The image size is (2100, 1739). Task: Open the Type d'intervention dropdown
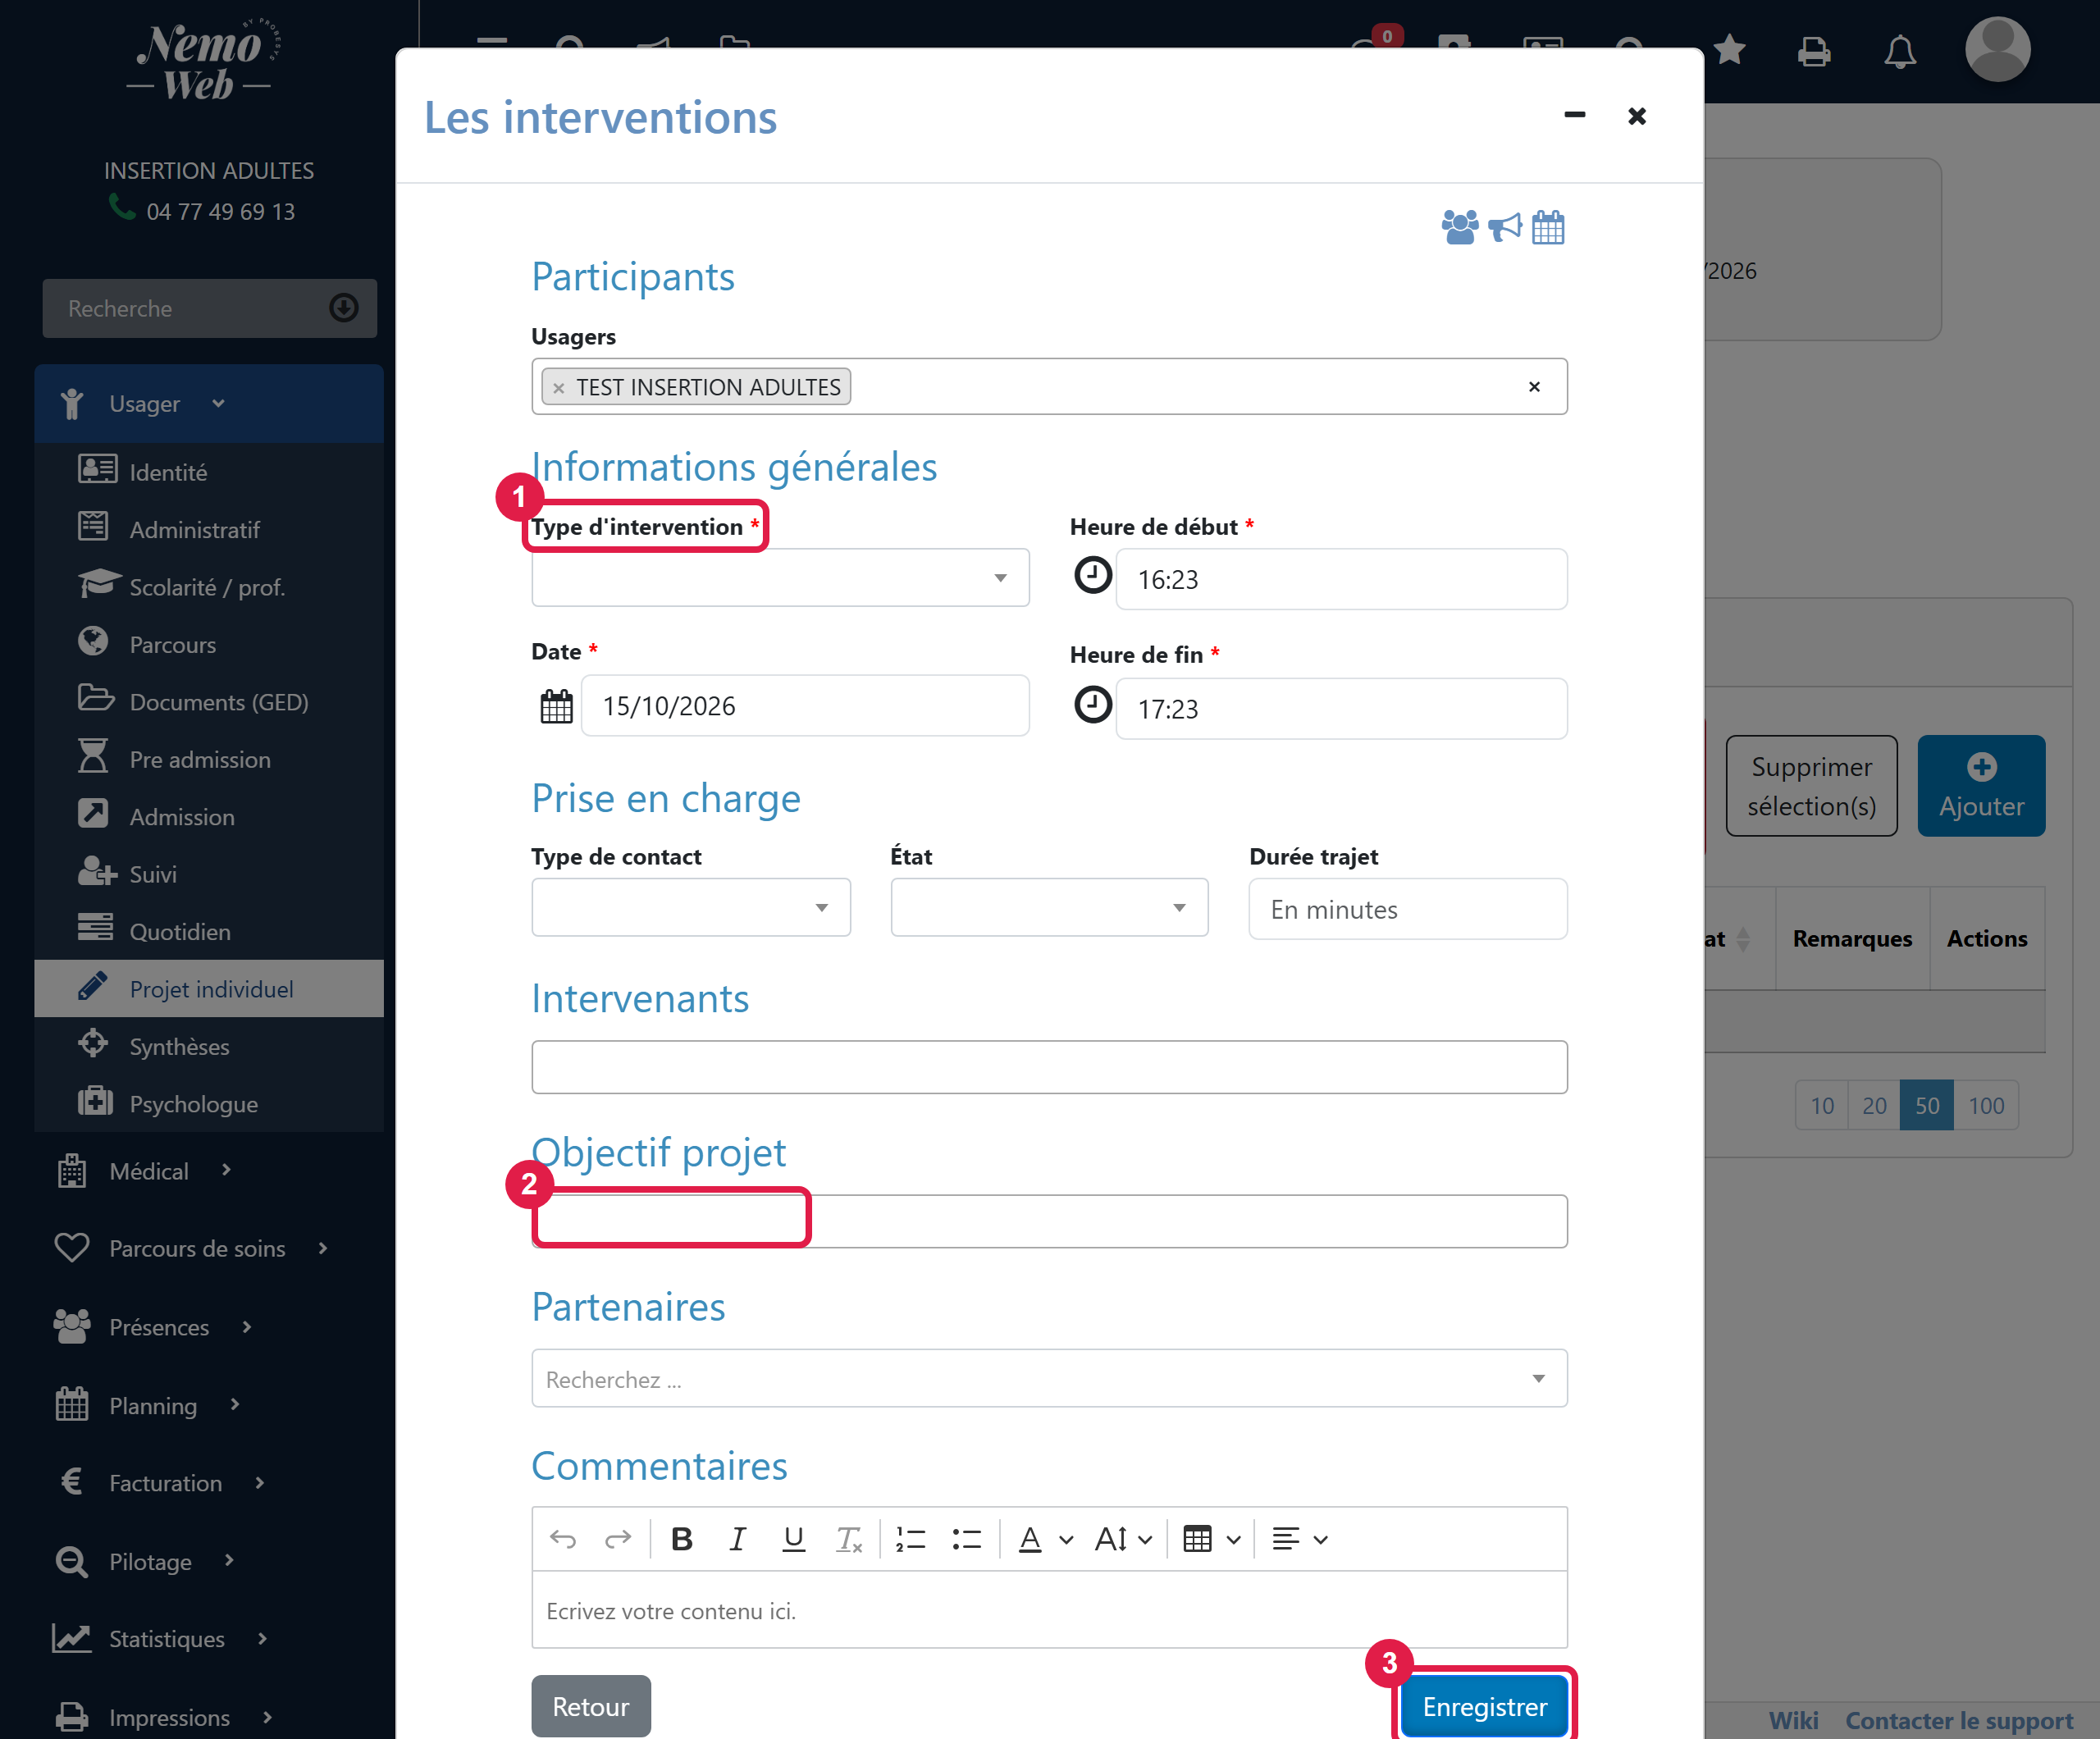tap(780, 577)
